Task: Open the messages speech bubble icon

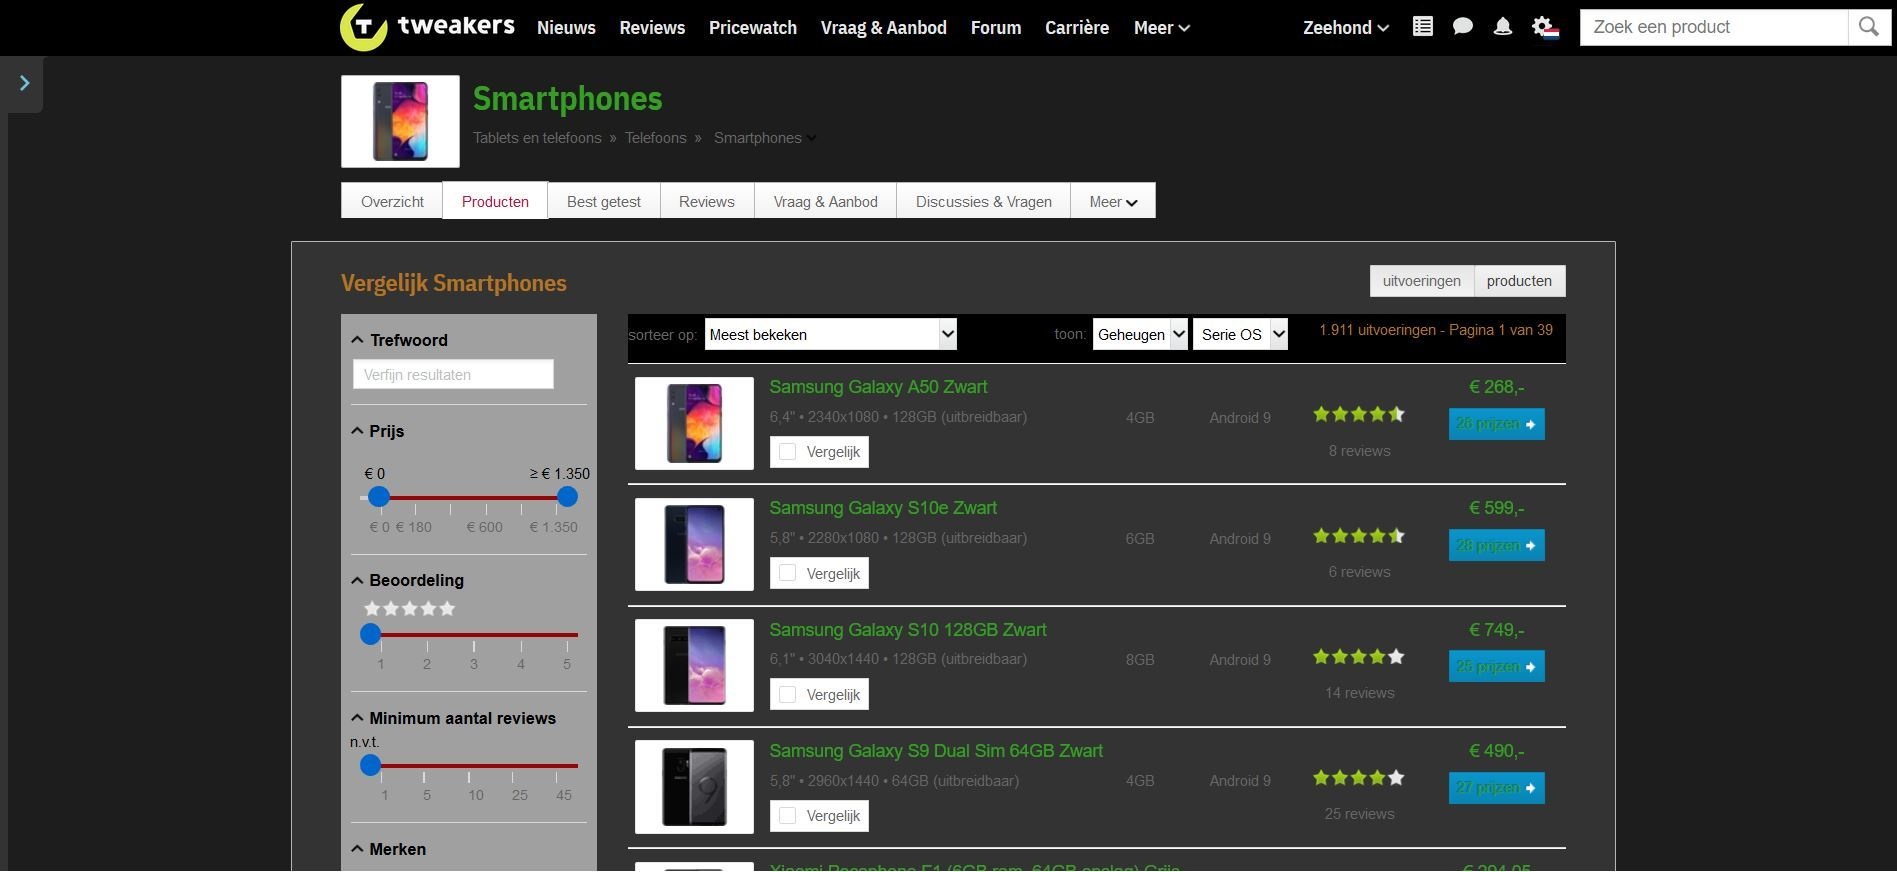Action: tap(1462, 27)
